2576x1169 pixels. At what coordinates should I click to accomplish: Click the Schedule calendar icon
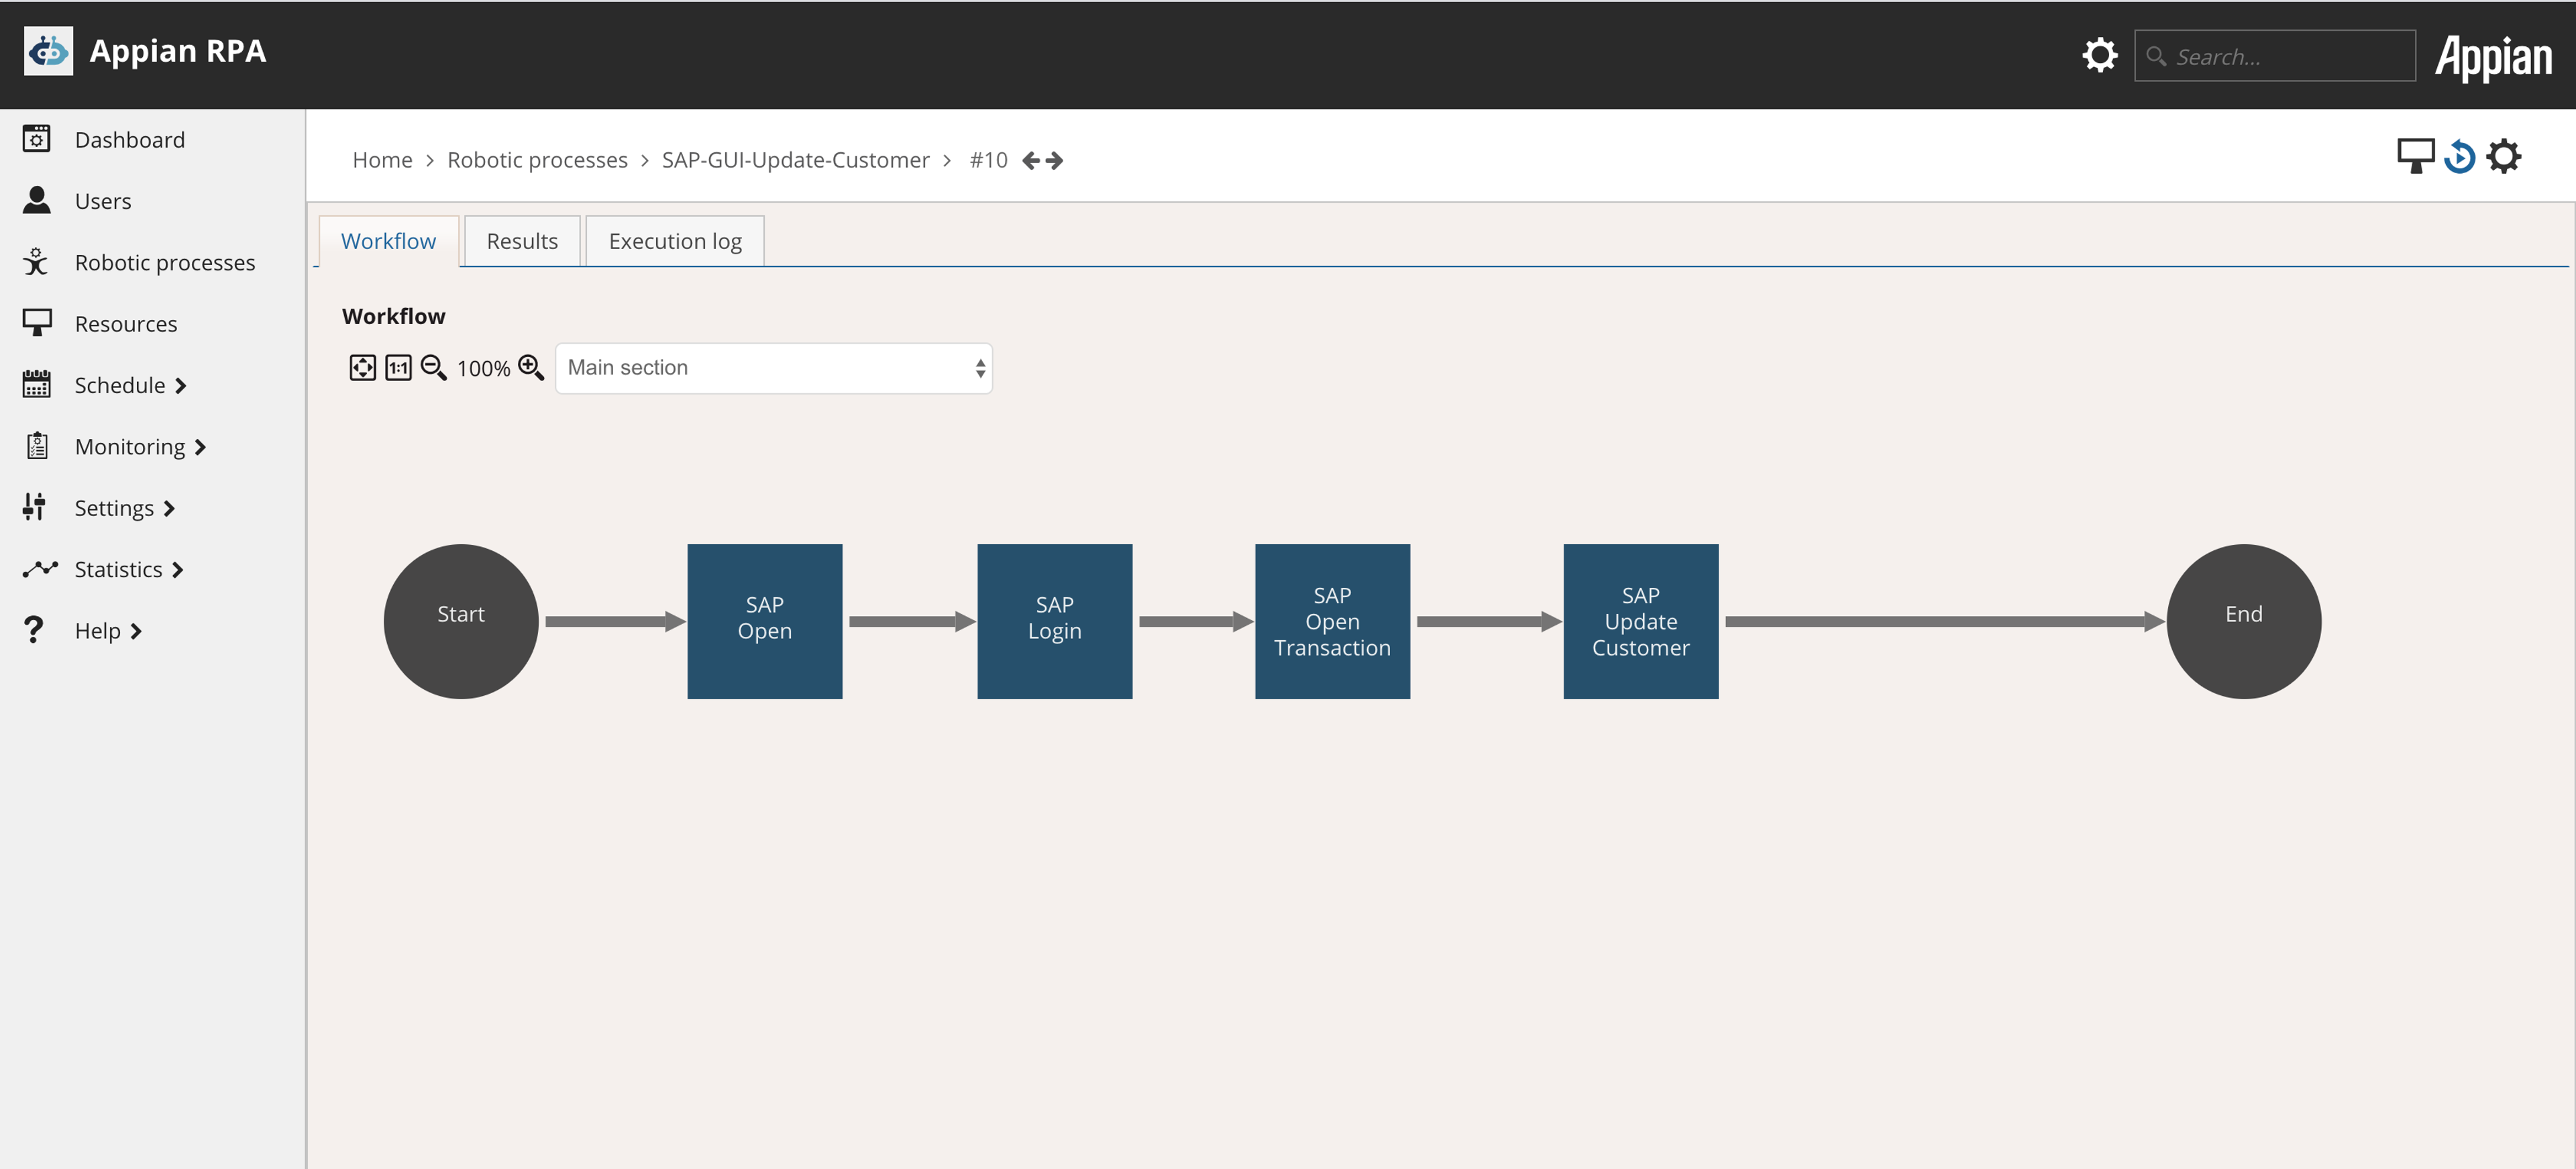pyautogui.click(x=37, y=384)
